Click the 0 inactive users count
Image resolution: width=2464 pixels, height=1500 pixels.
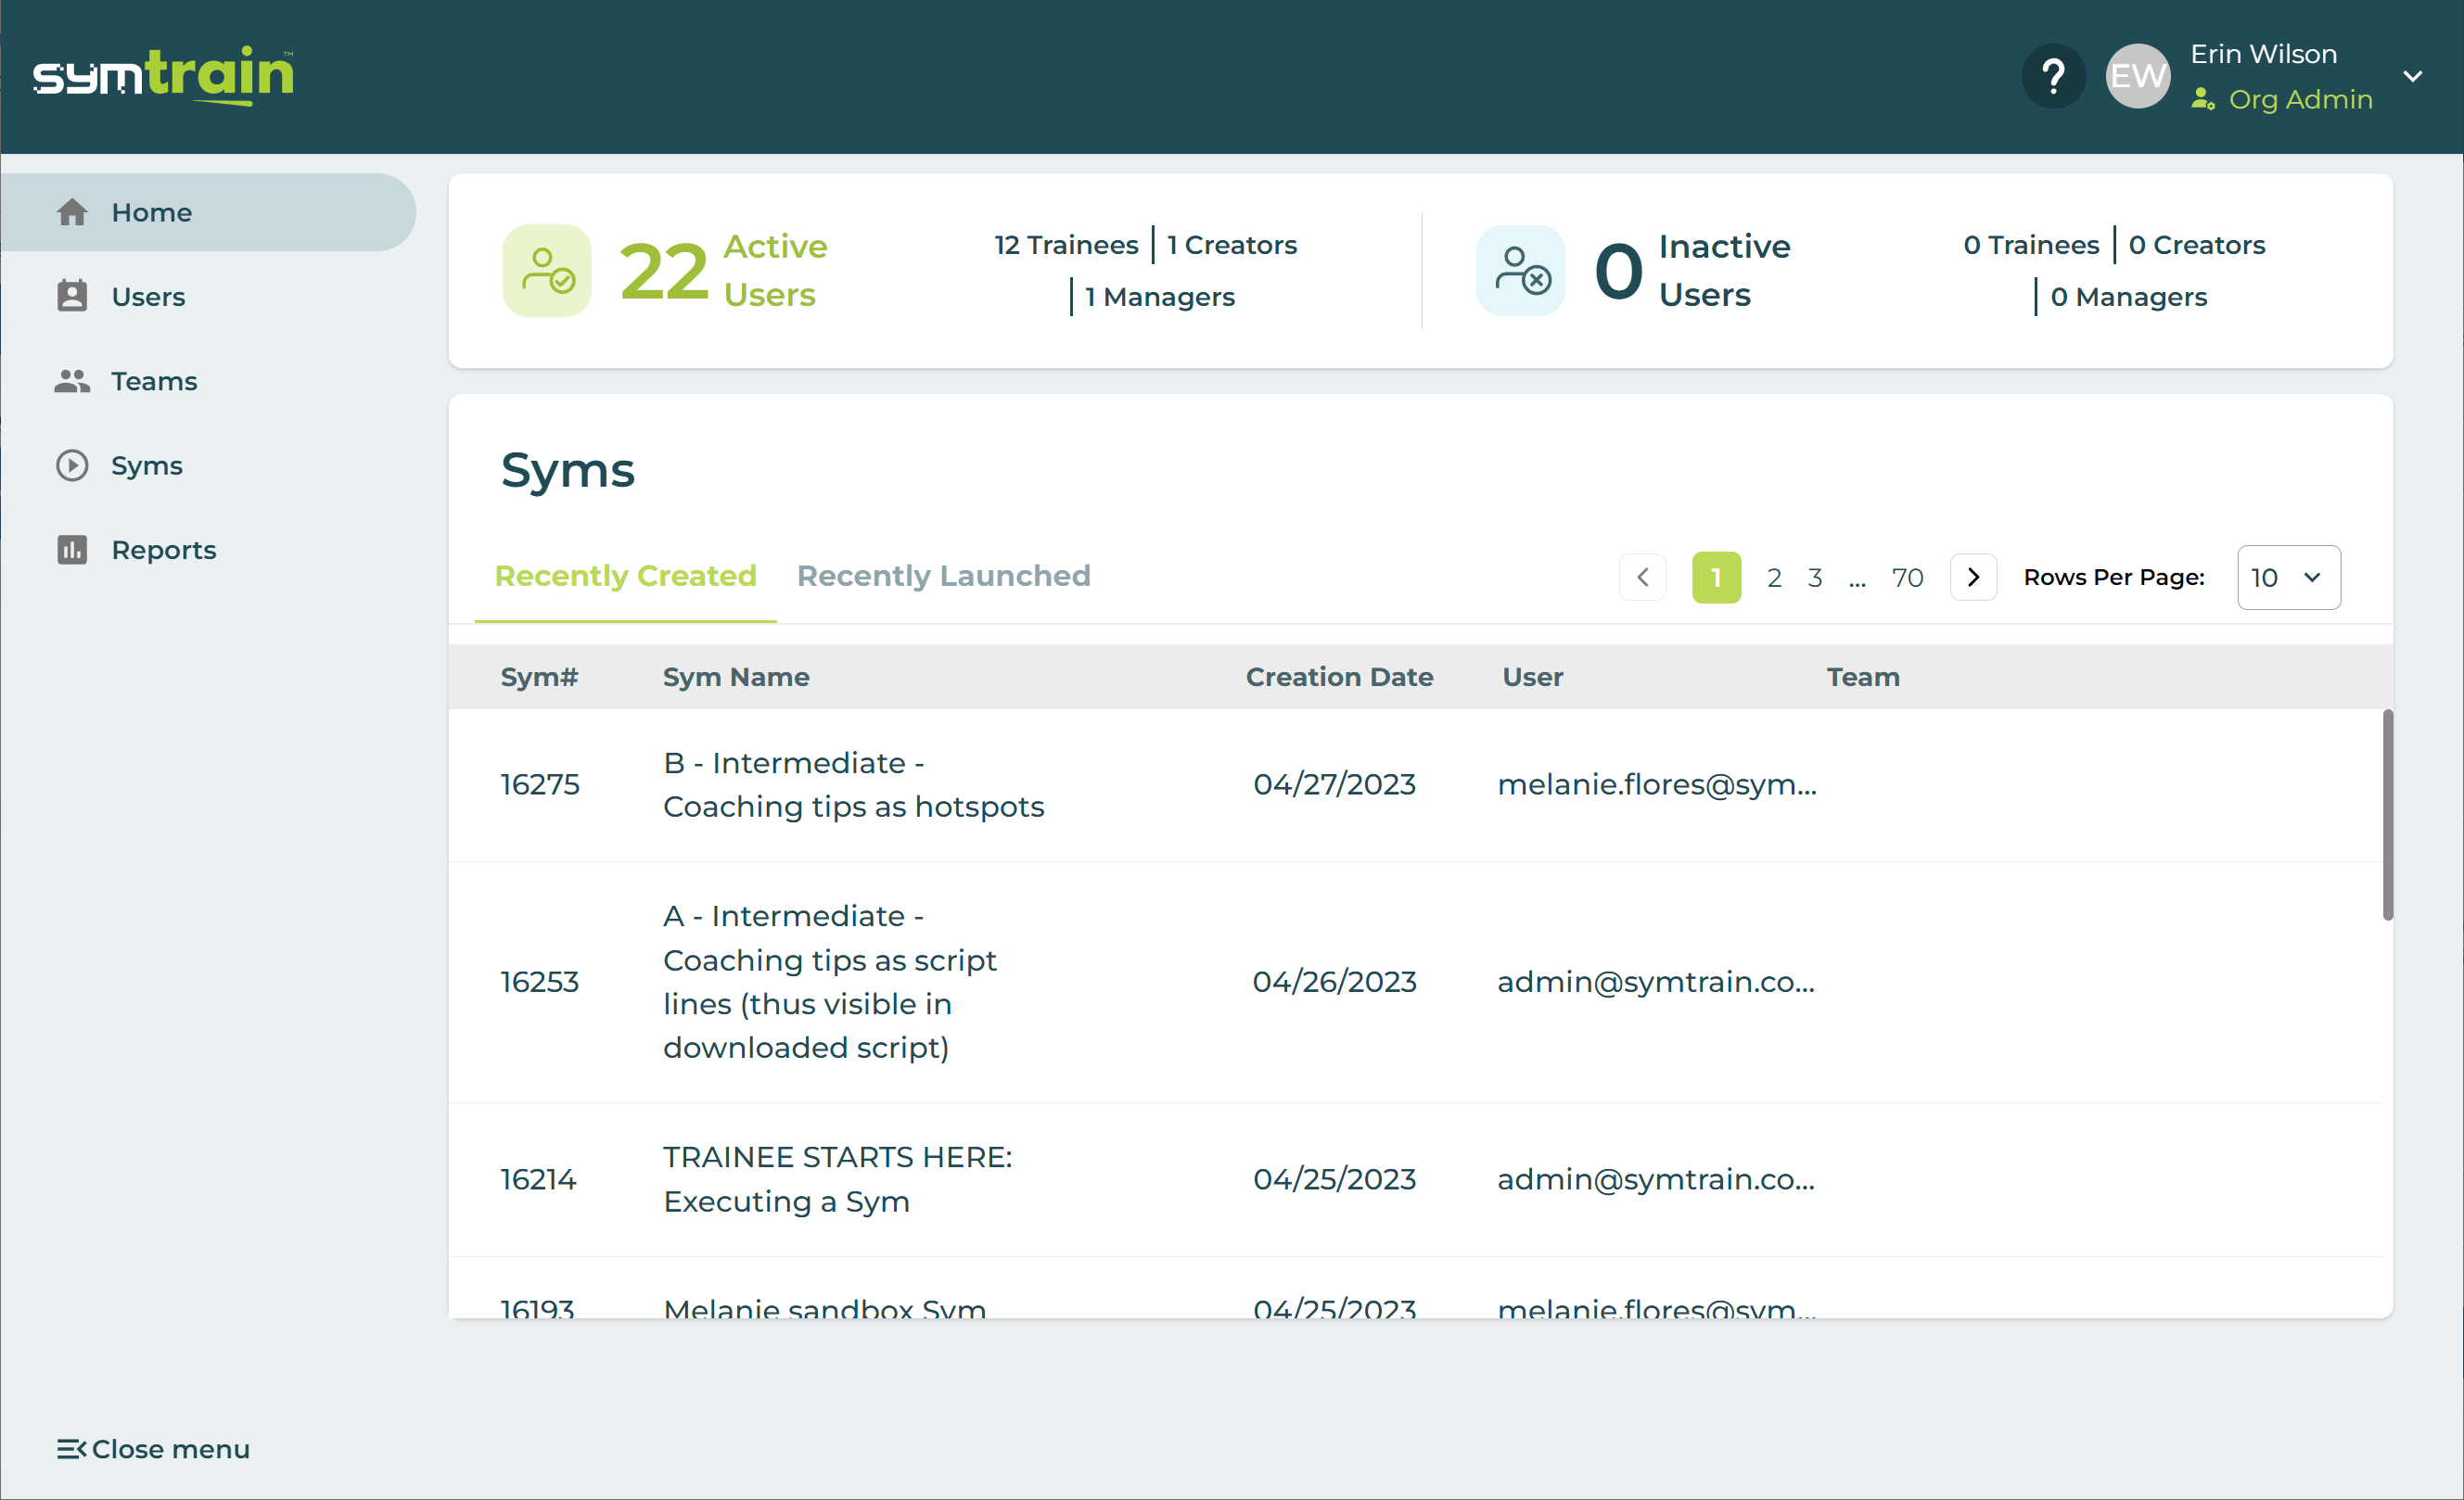(x=1618, y=271)
